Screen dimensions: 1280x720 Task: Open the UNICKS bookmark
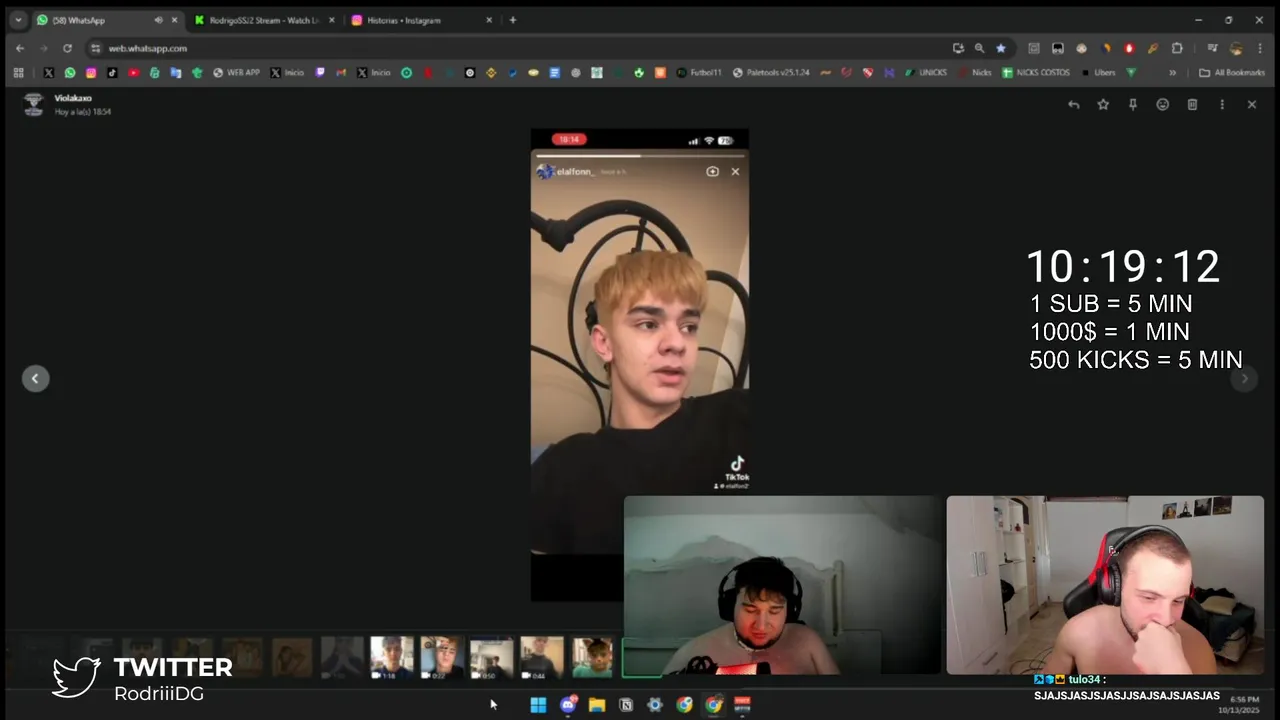tap(926, 73)
